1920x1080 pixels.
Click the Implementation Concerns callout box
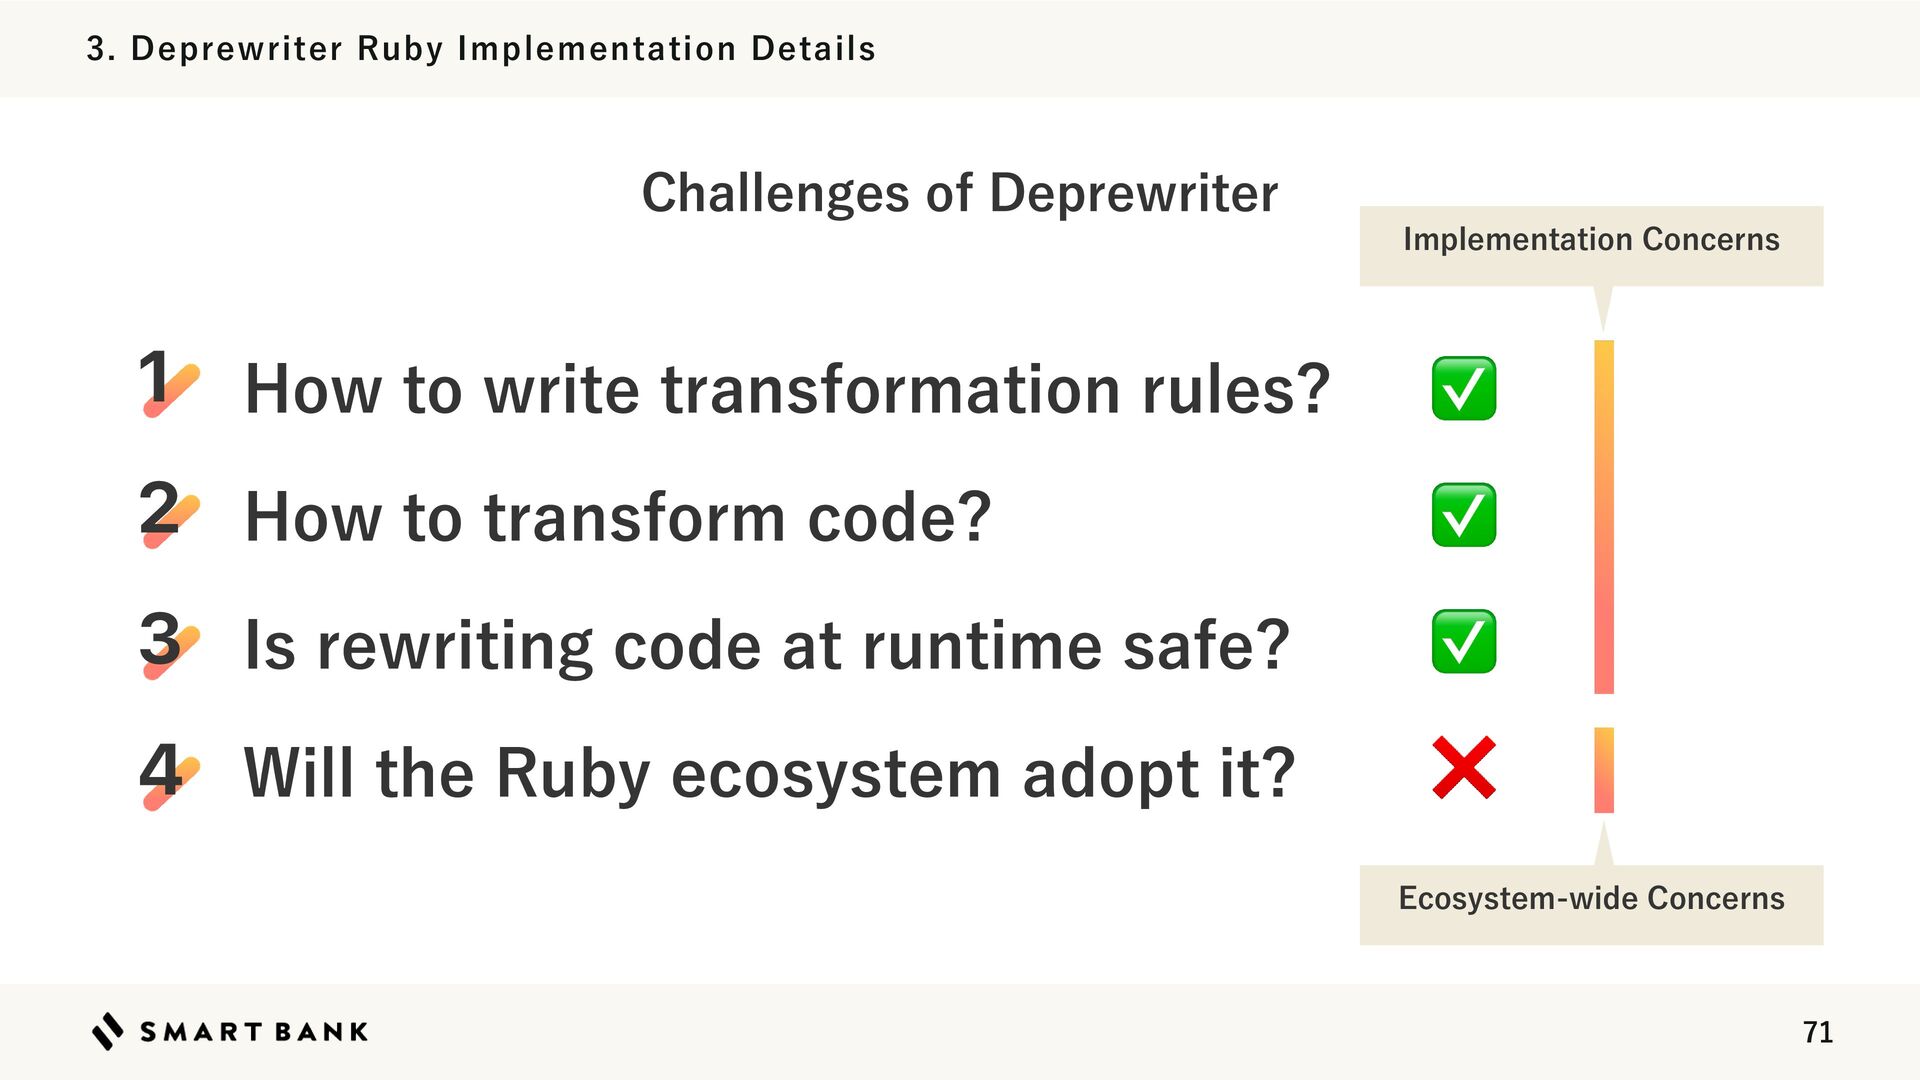[x=1590, y=245]
